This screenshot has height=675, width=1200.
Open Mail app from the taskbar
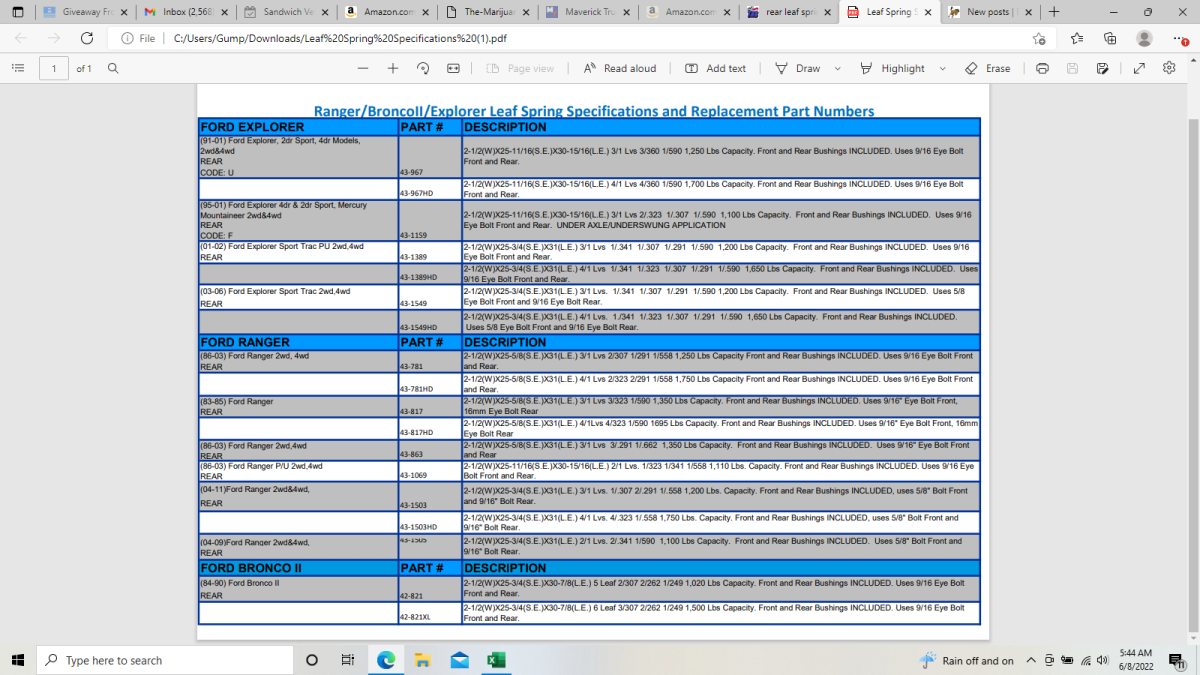[x=459, y=660]
